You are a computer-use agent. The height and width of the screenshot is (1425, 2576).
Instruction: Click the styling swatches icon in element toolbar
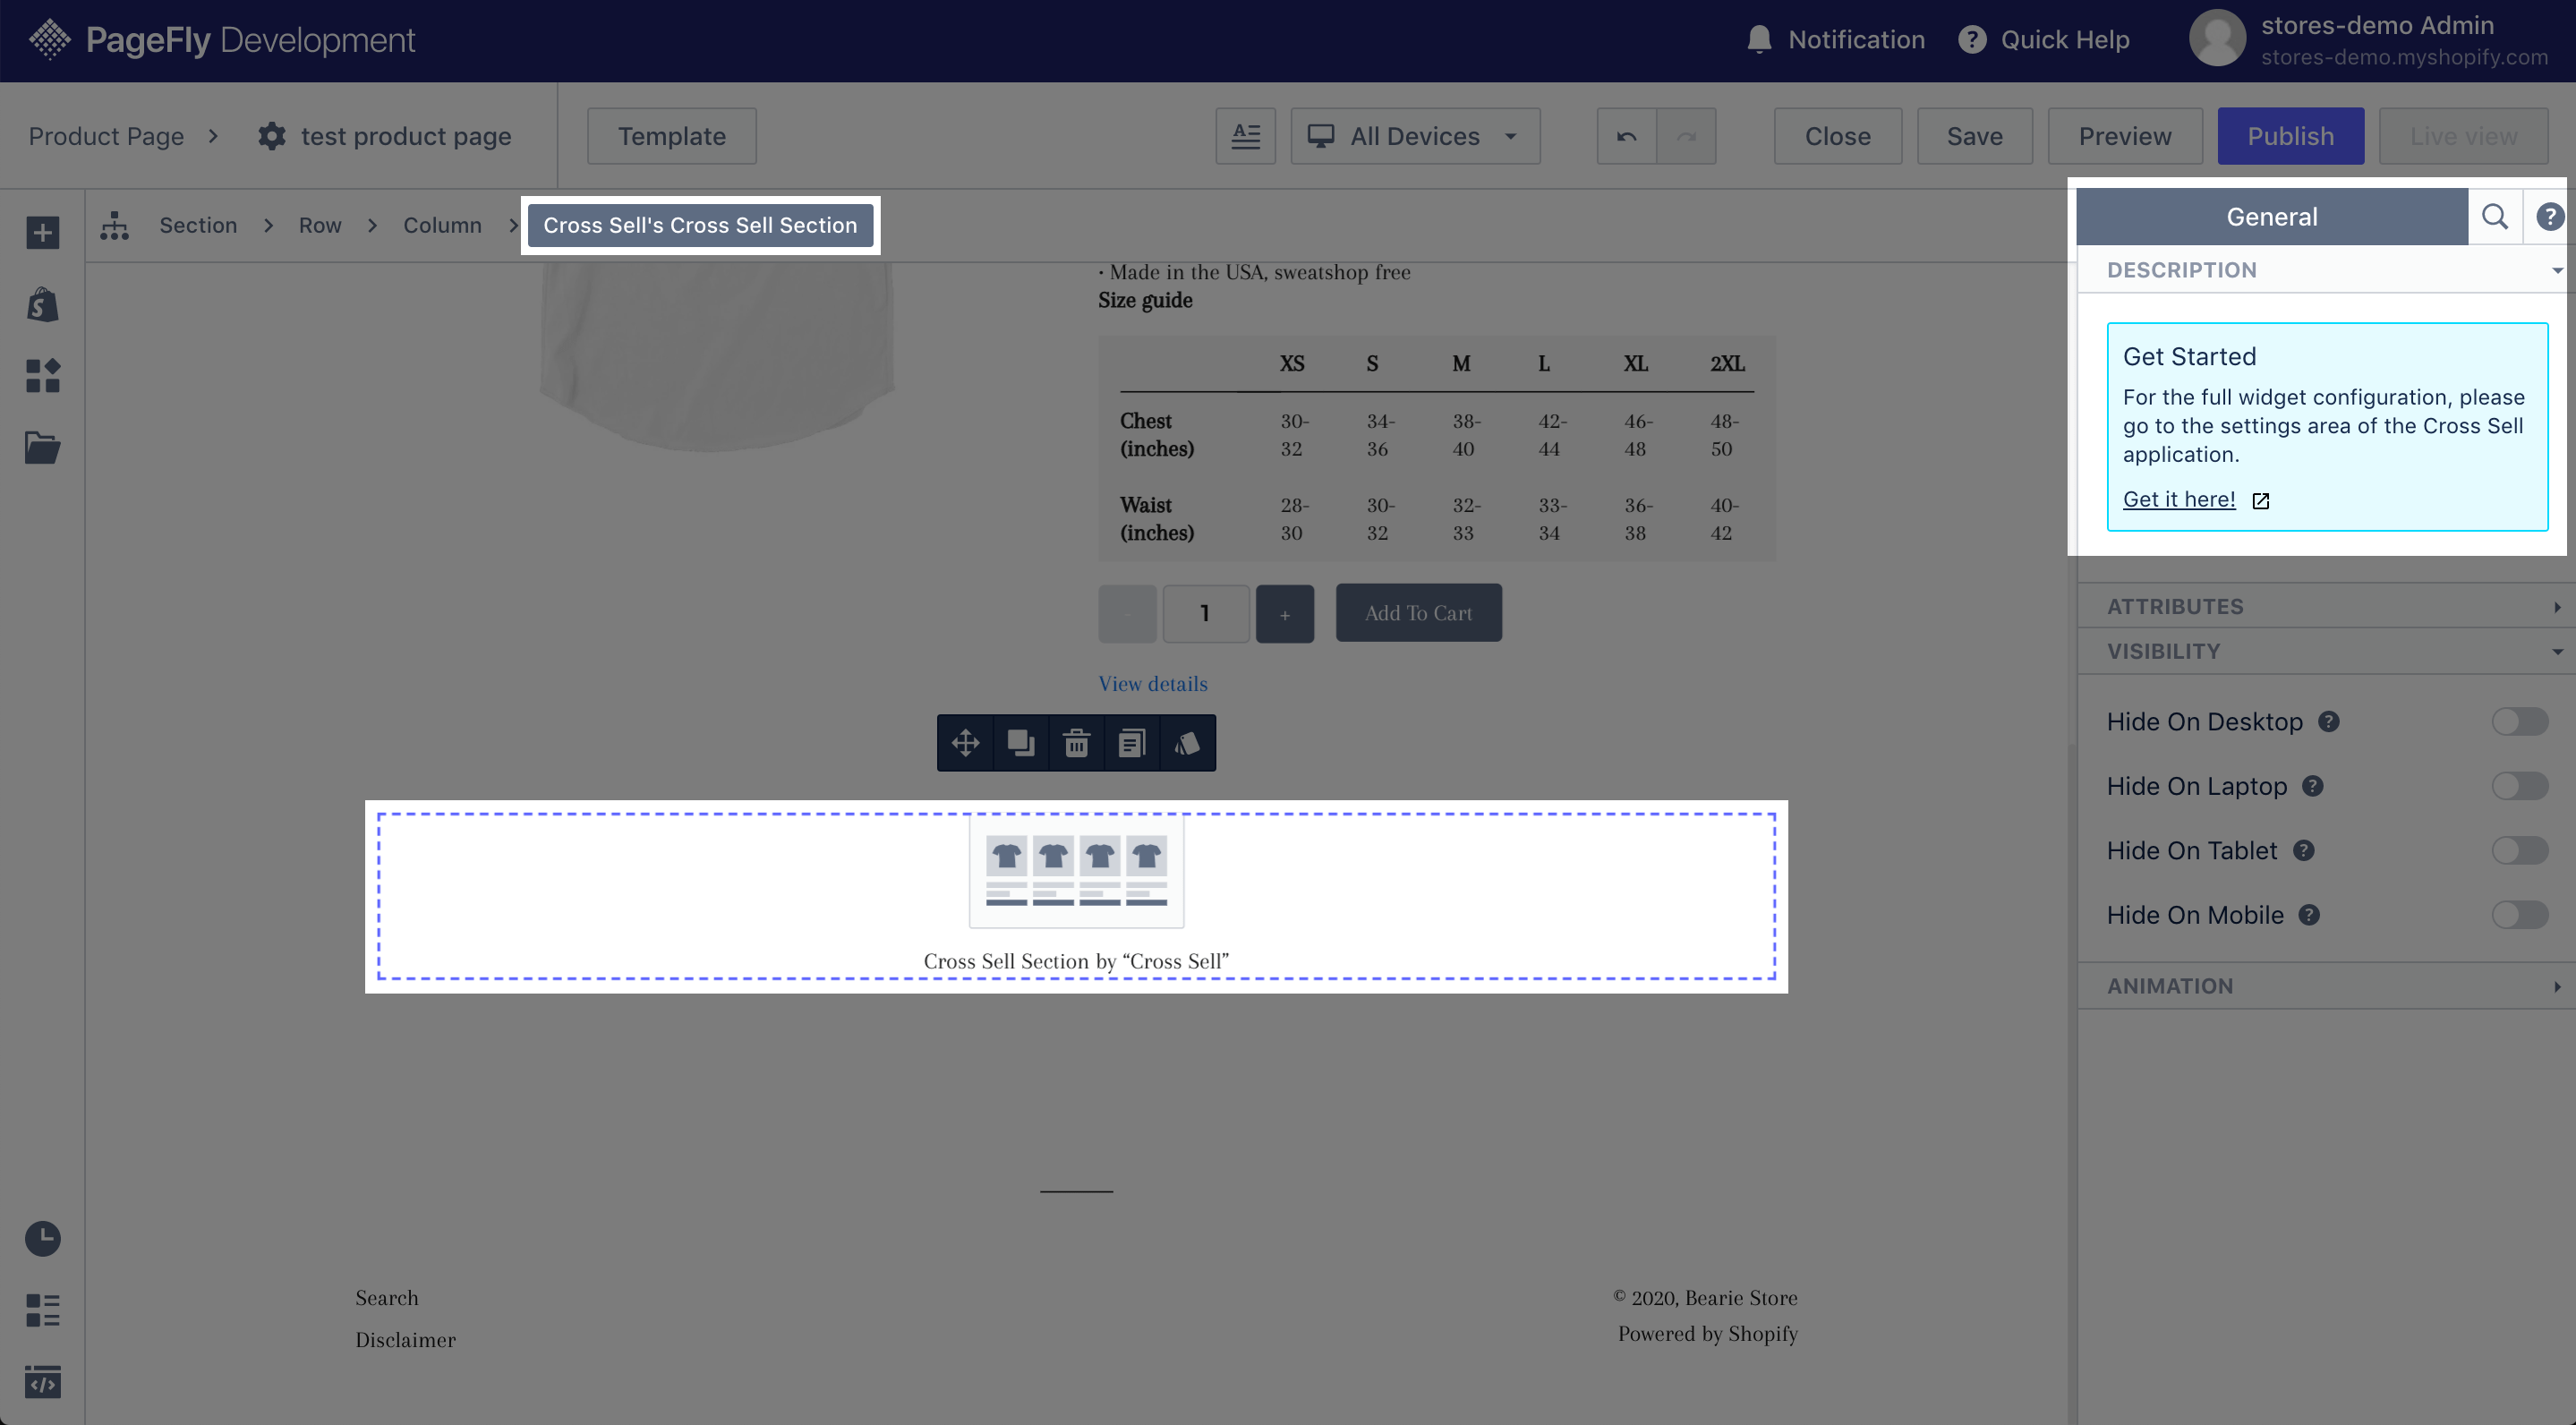coord(1187,743)
